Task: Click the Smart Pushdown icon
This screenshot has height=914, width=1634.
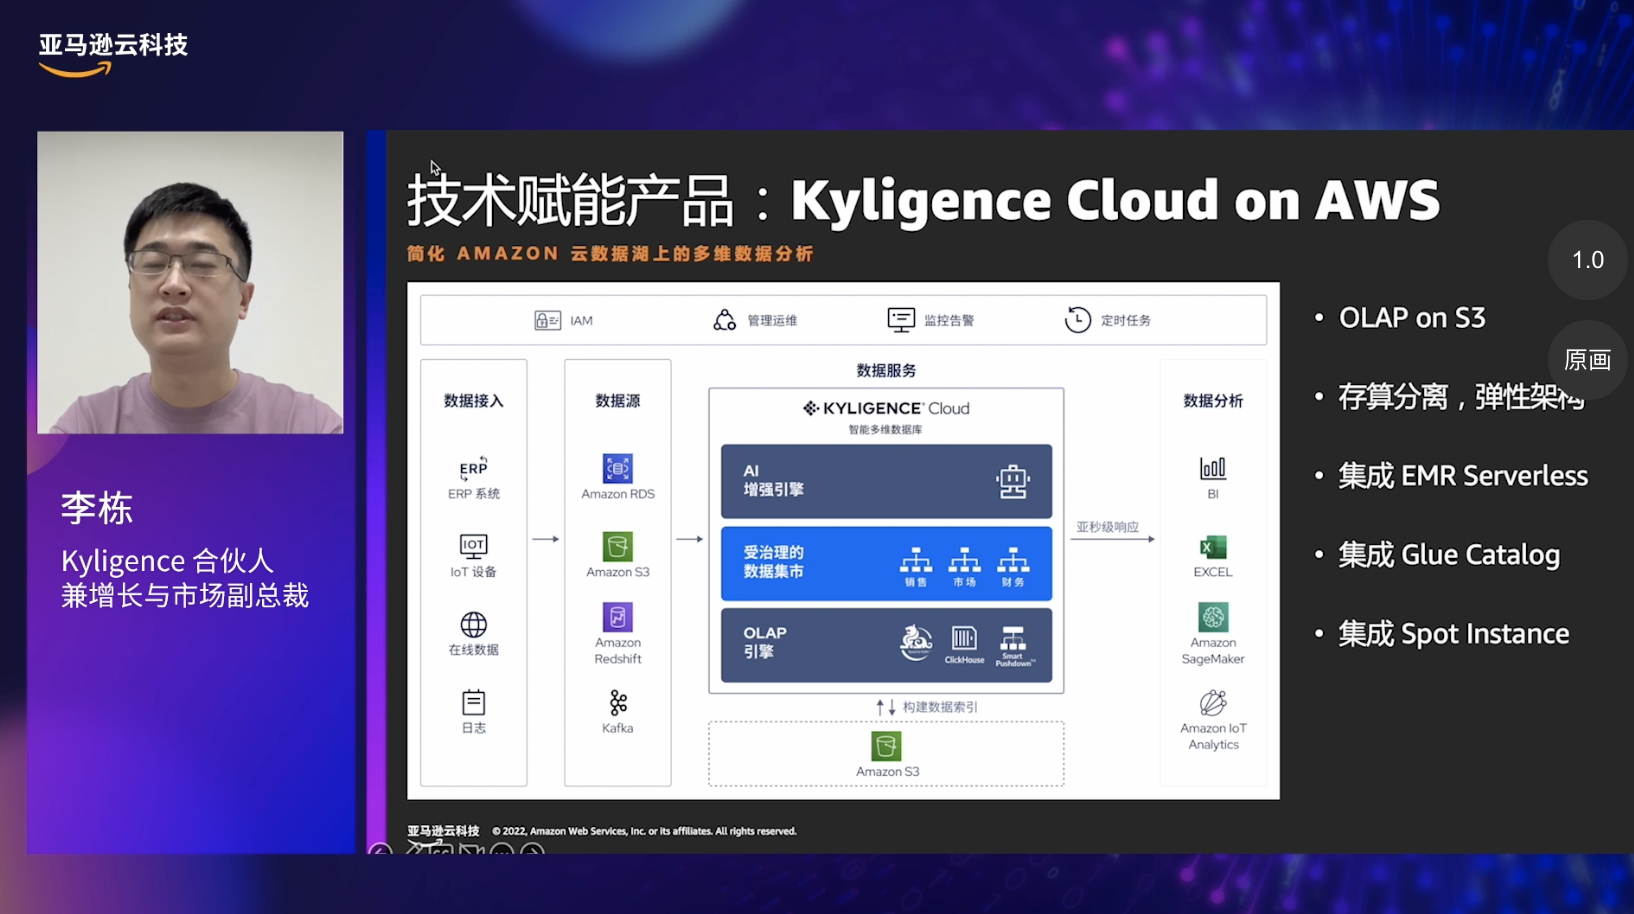Action: coord(1013,640)
